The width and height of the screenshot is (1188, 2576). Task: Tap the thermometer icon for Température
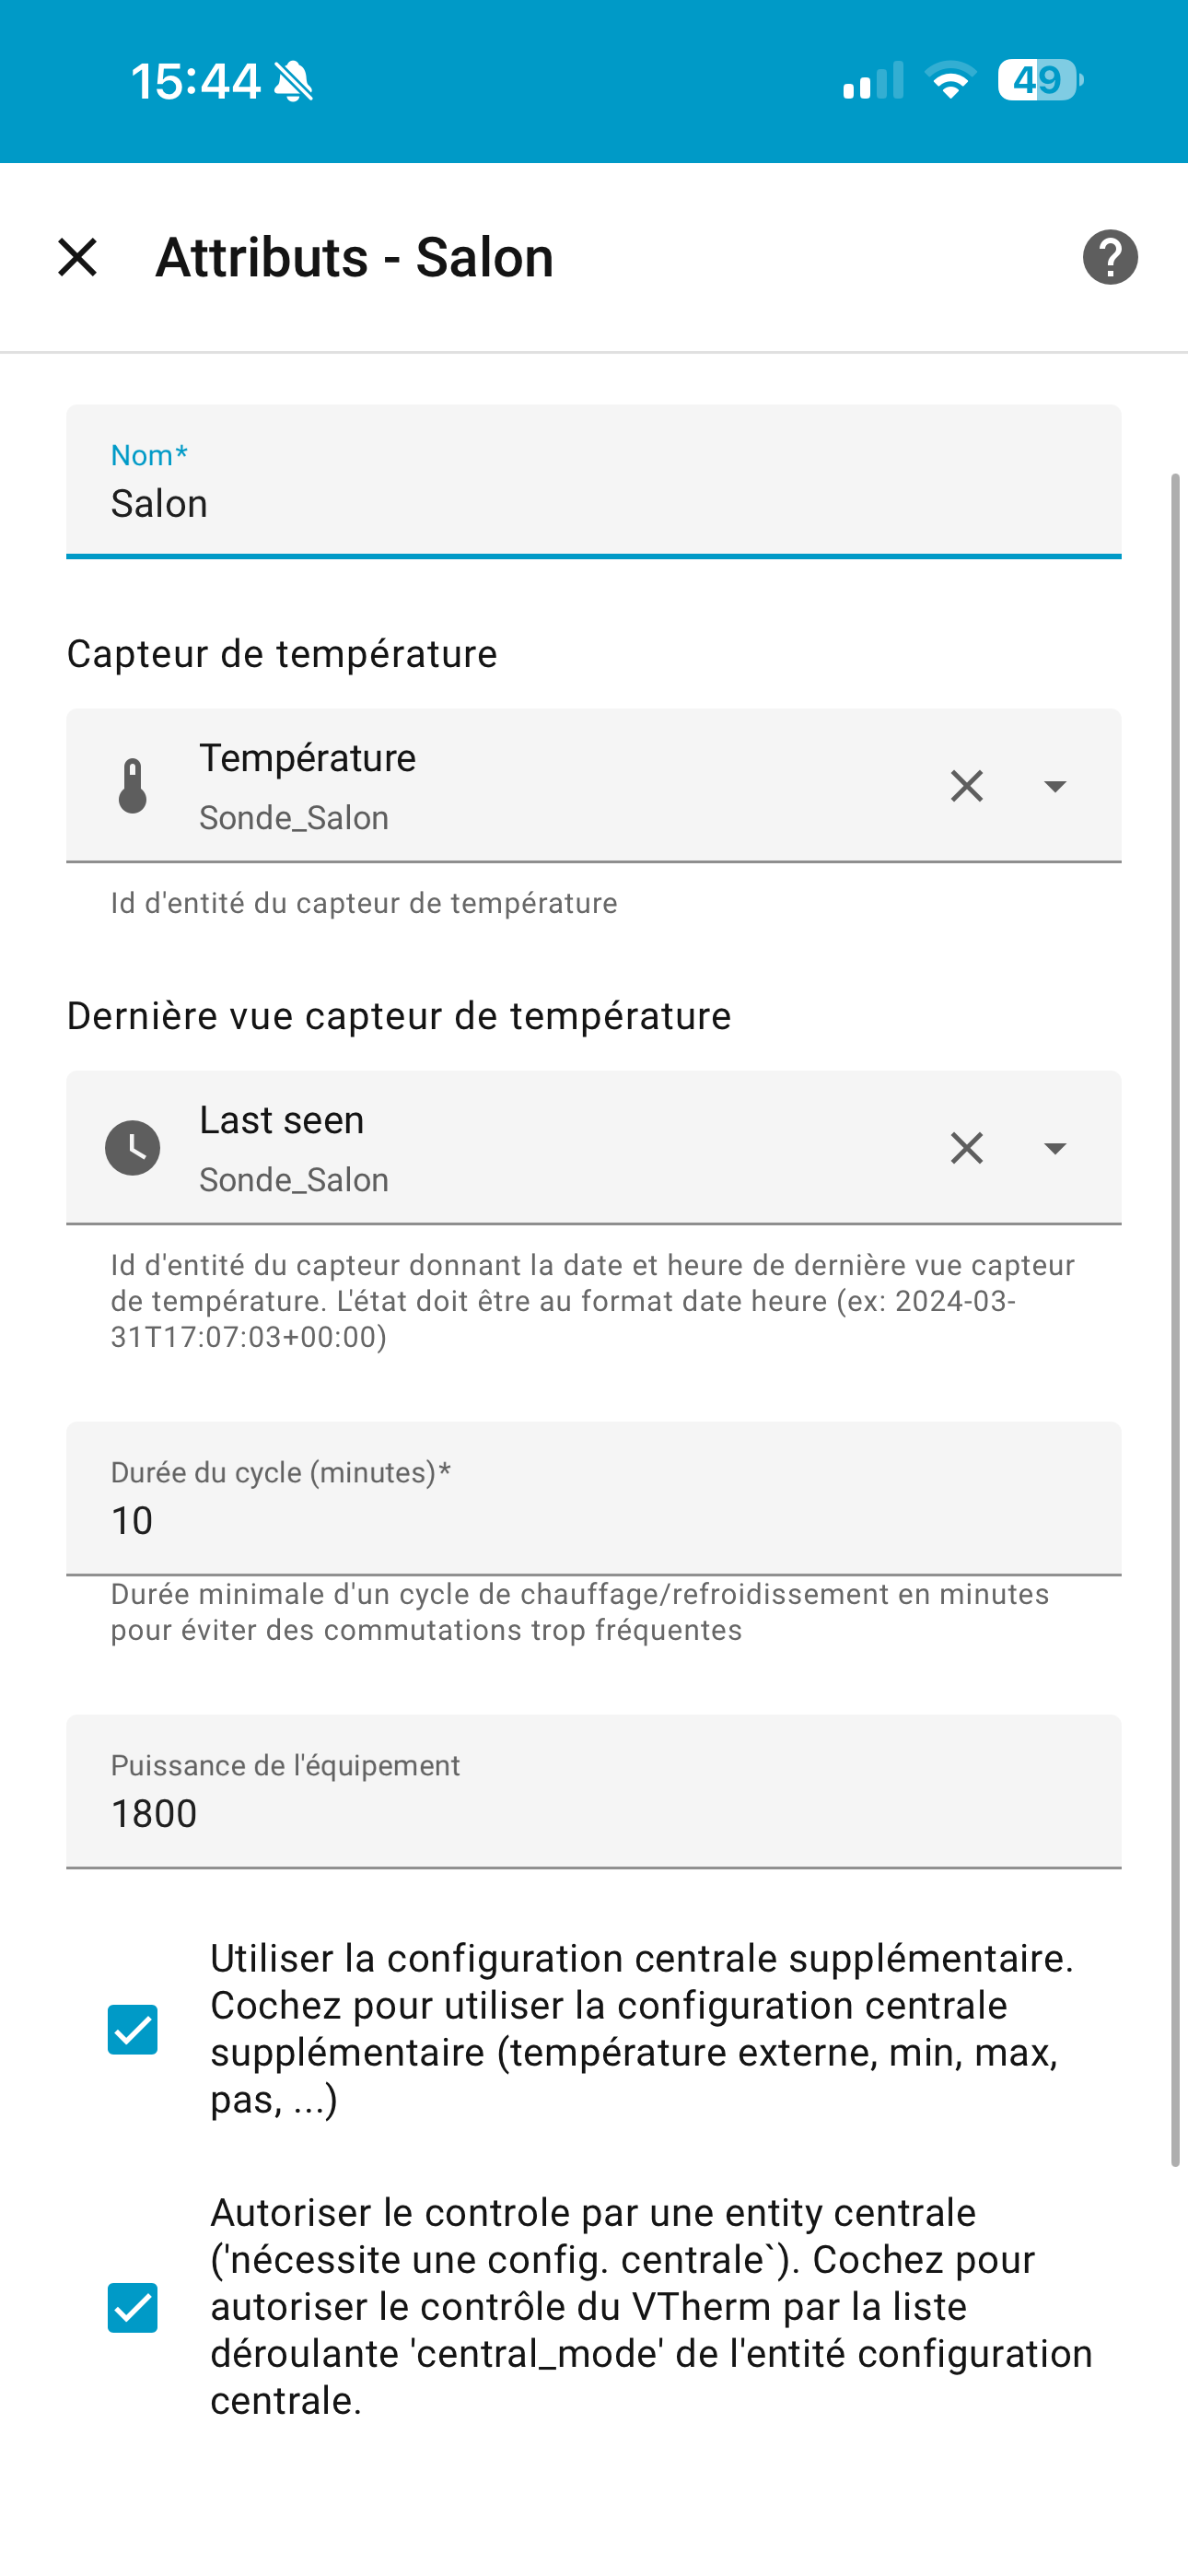pyautogui.click(x=132, y=786)
